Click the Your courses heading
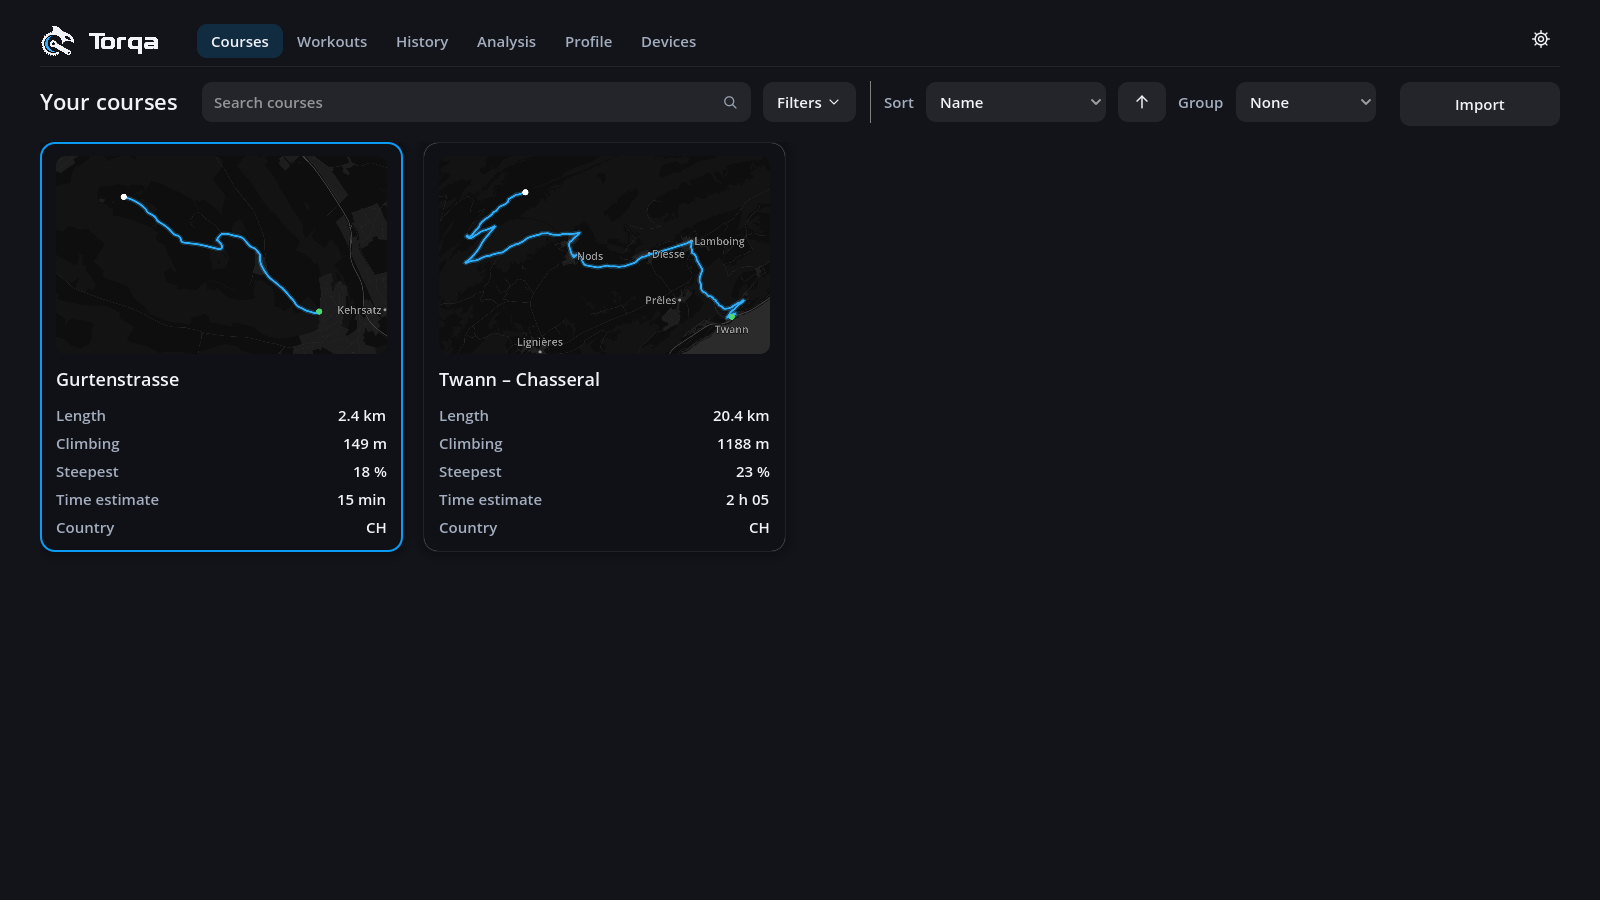Viewport: 1600px width, 900px height. click(x=109, y=102)
